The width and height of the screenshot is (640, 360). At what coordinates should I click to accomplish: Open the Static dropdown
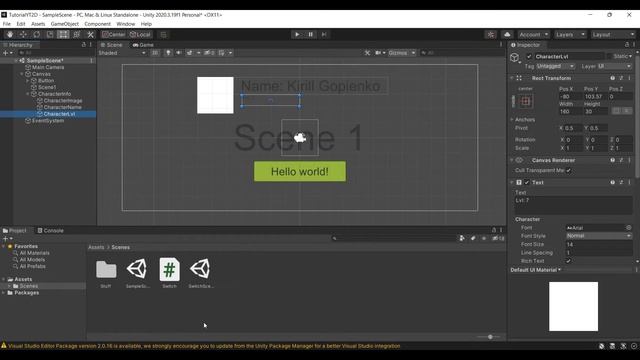click(x=631, y=56)
